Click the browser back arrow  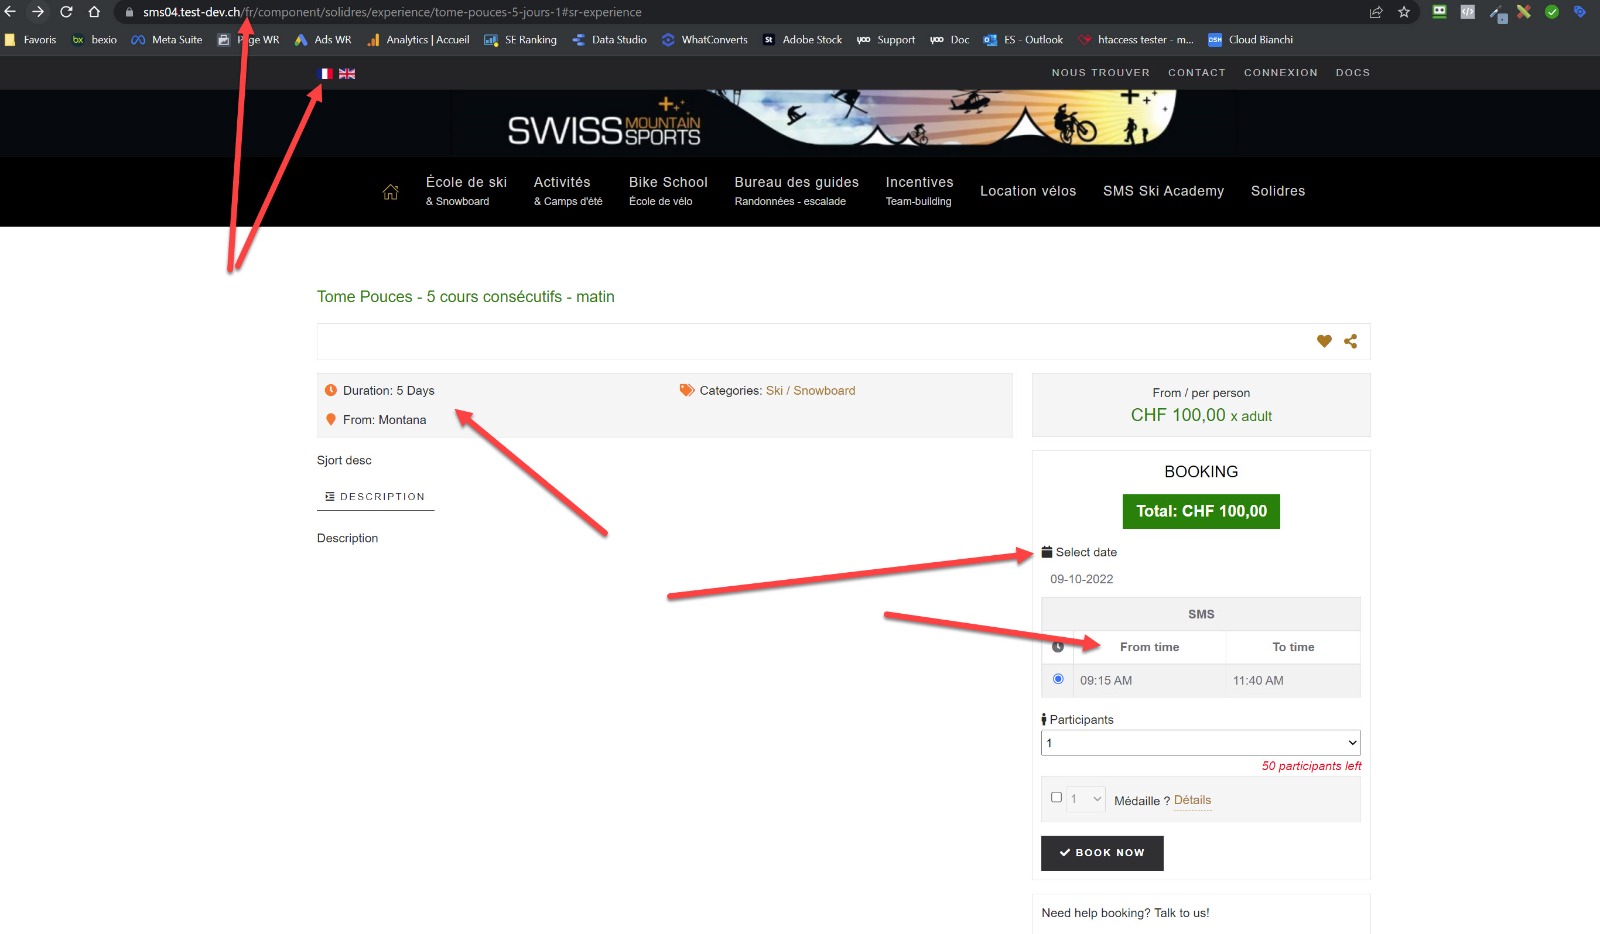point(10,12)
